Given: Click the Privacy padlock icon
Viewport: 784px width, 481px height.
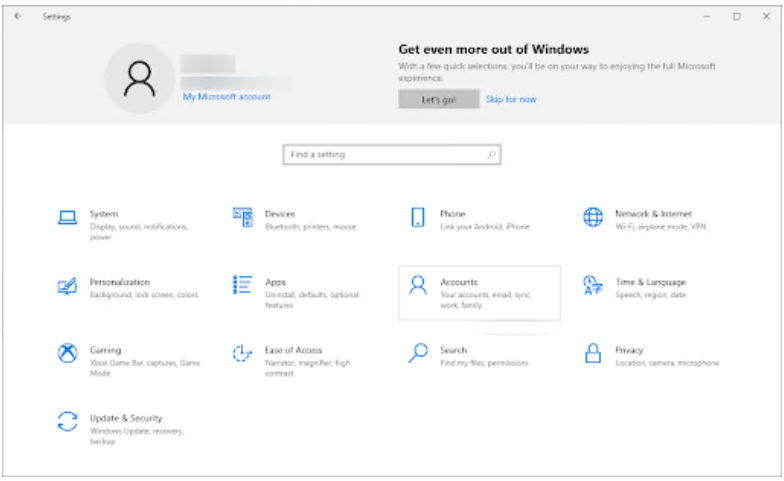Looking at the screenshot, I should (593, 354).
